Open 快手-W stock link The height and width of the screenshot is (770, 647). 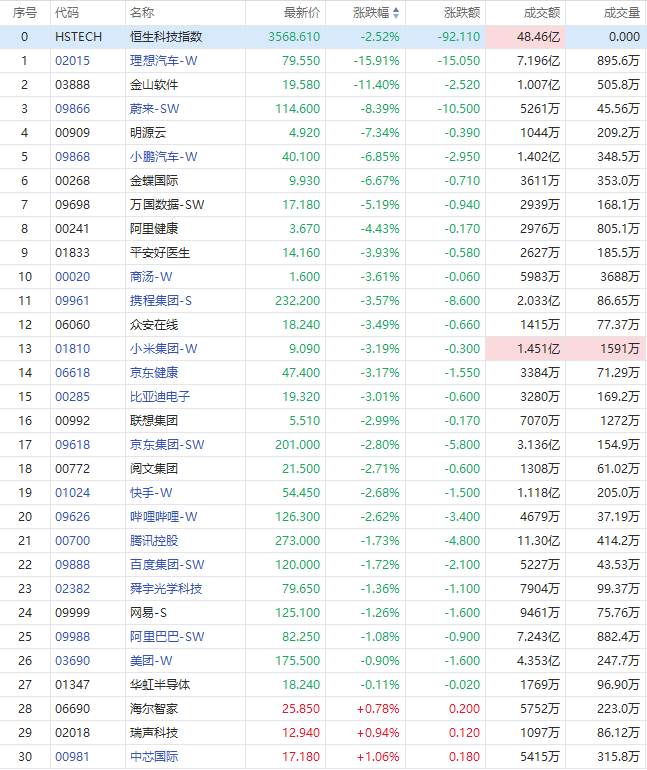coord(151,493)
